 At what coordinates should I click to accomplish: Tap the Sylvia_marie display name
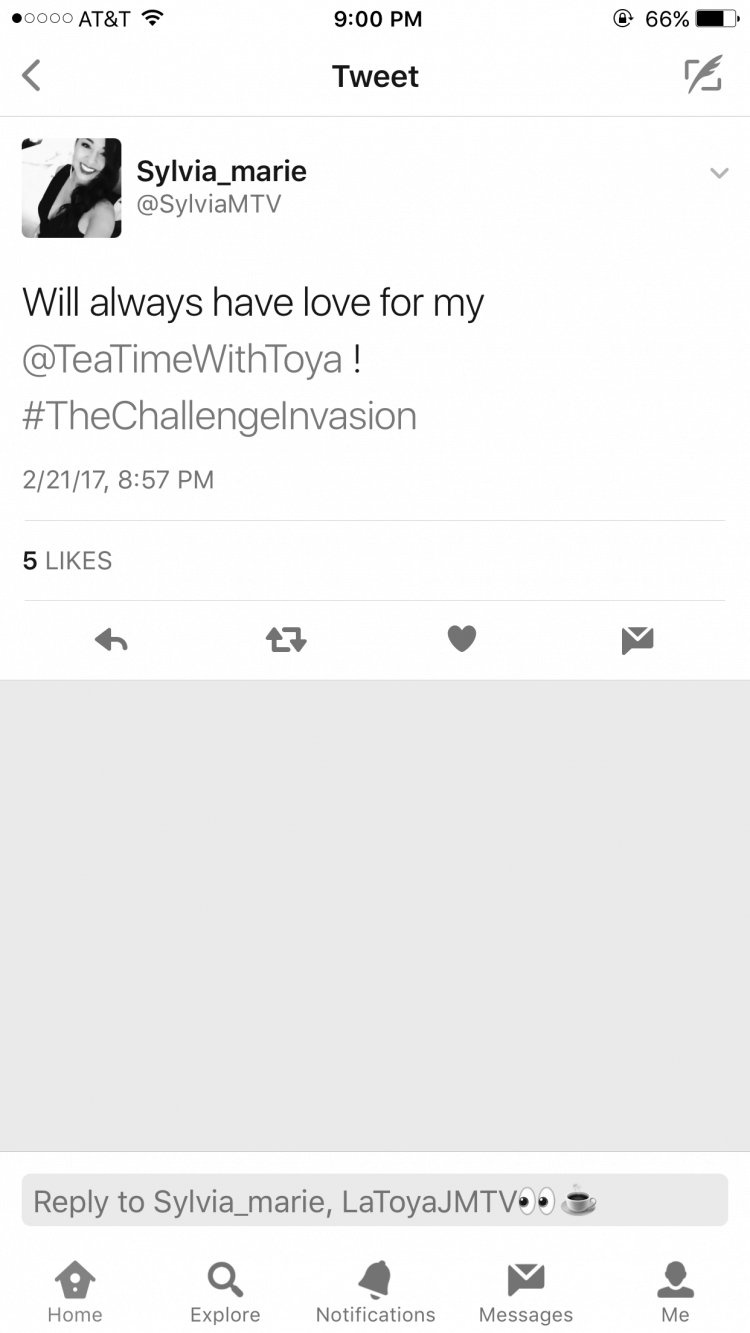(221, 171)
